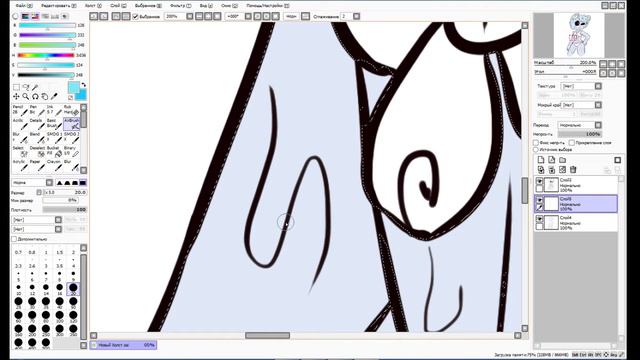Open the Selection menu
The image size is (640, 360).
pyautogui.click(x=148, y=6)
